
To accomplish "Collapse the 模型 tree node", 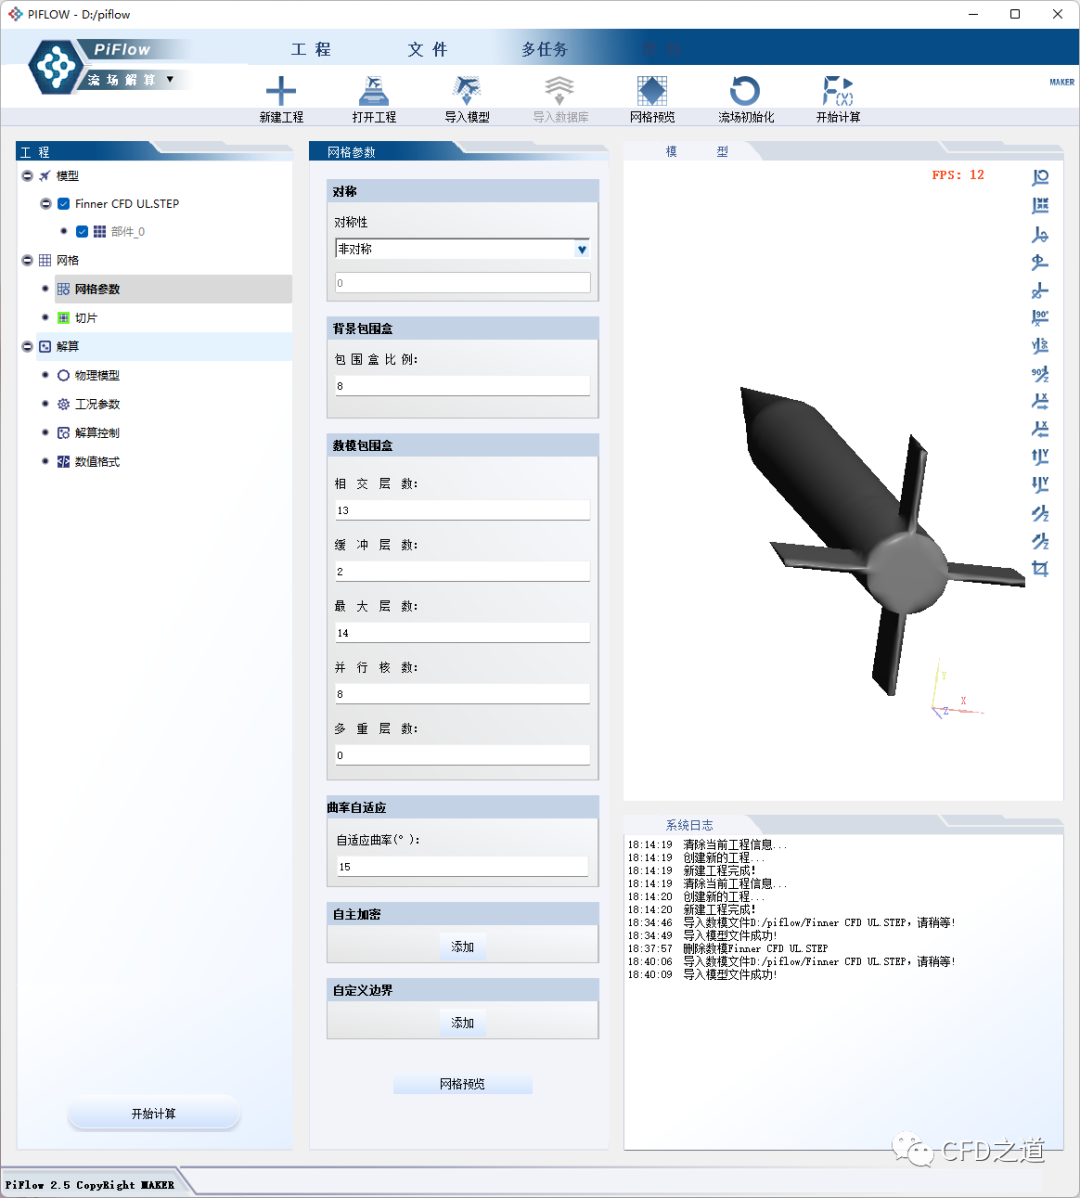I will click(x=27, y=176).
